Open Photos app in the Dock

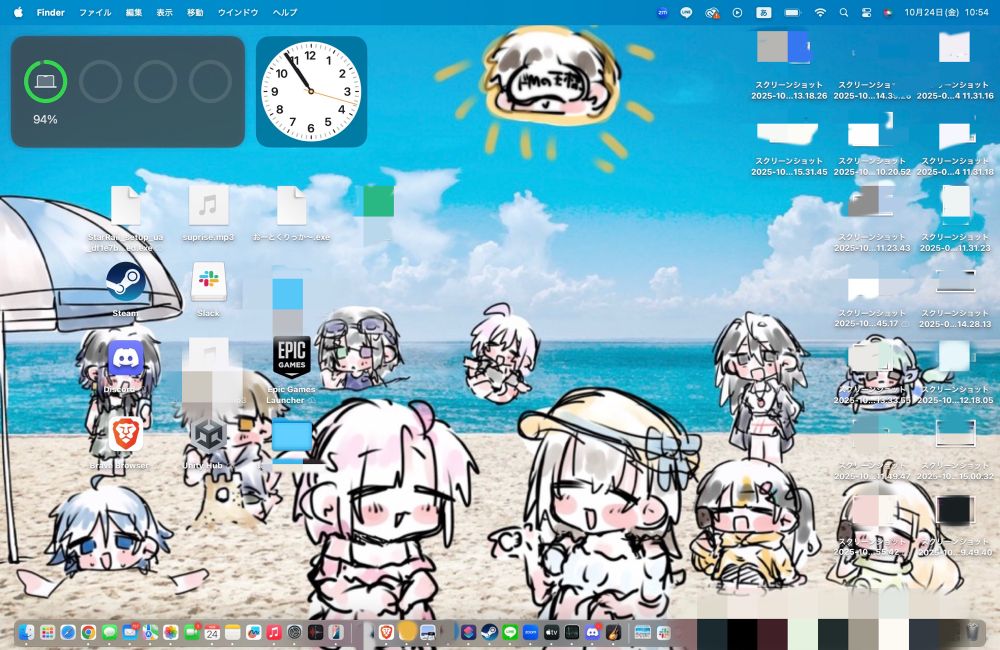point(171,632)
